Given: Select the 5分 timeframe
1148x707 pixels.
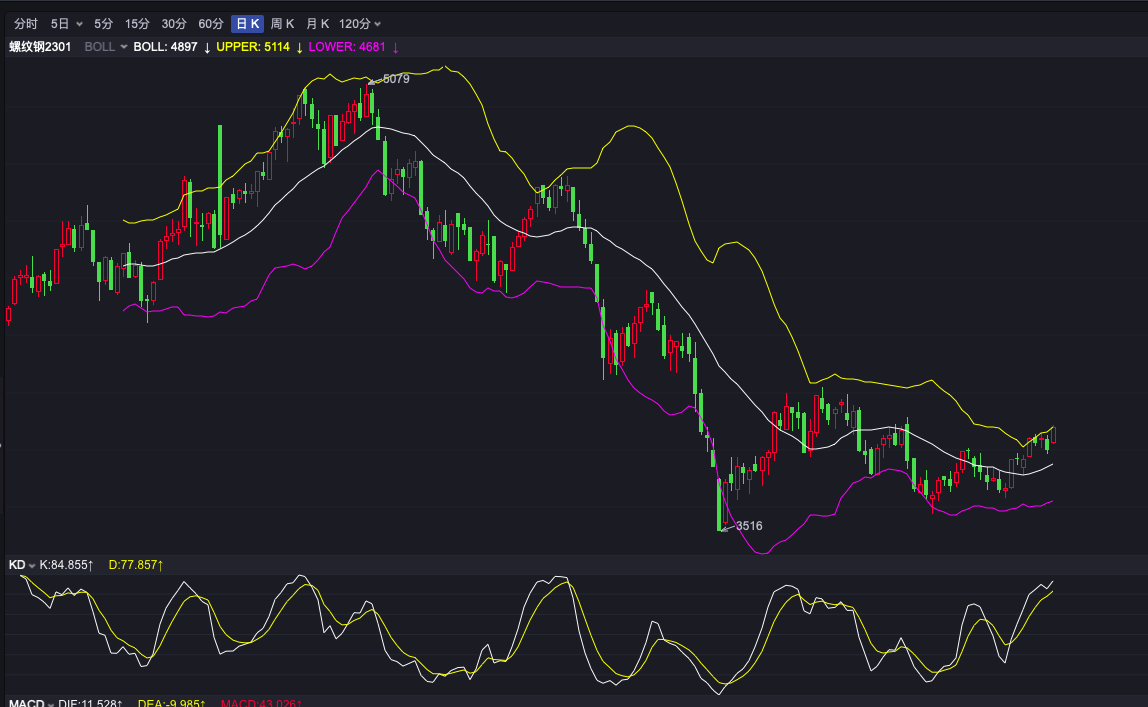Looking at the screenshot, I should 103,24.
